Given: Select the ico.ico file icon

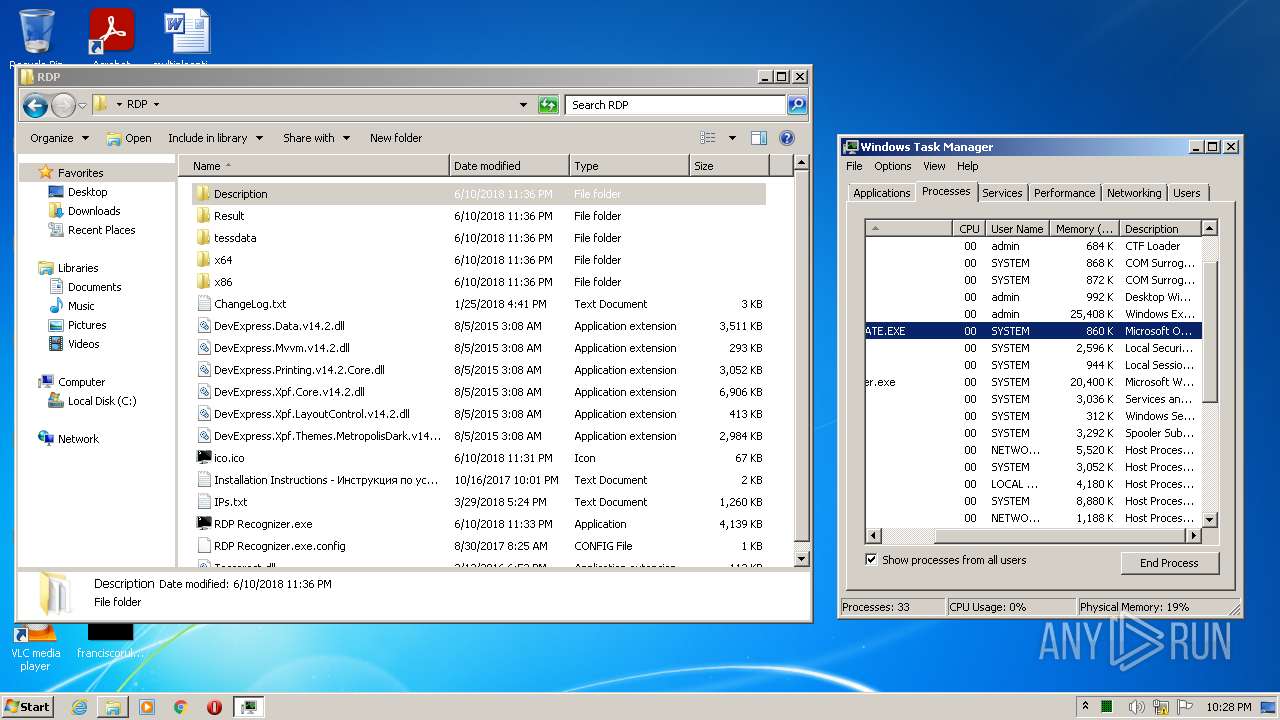Looking at the screenshot, I should click(204, 458).
